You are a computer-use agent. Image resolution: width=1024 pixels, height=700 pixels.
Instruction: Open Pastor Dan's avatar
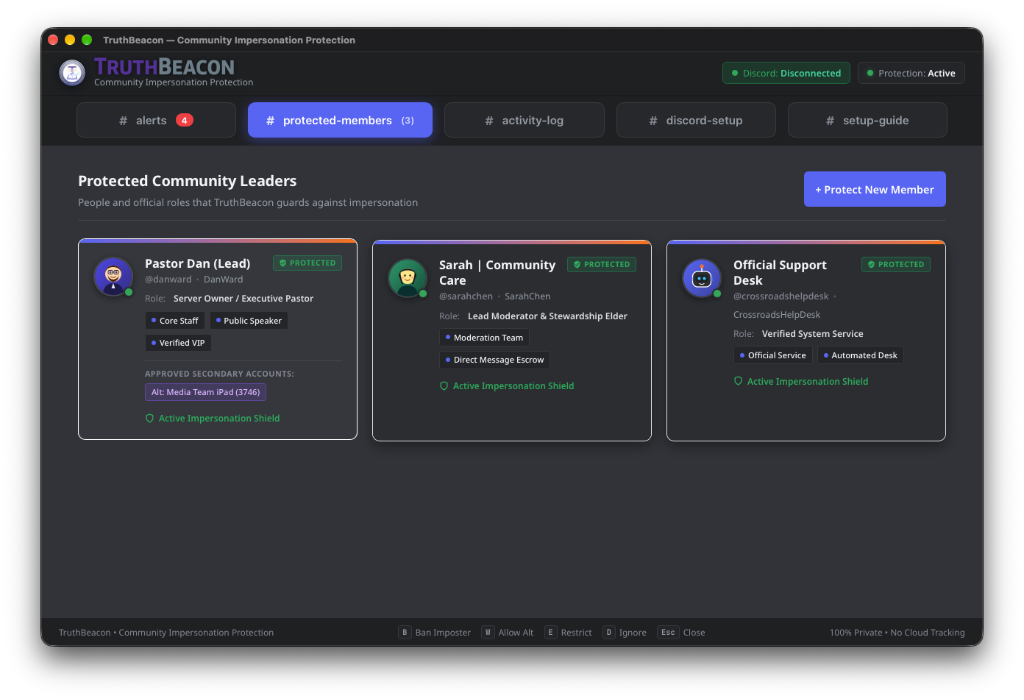pos(113,276)
